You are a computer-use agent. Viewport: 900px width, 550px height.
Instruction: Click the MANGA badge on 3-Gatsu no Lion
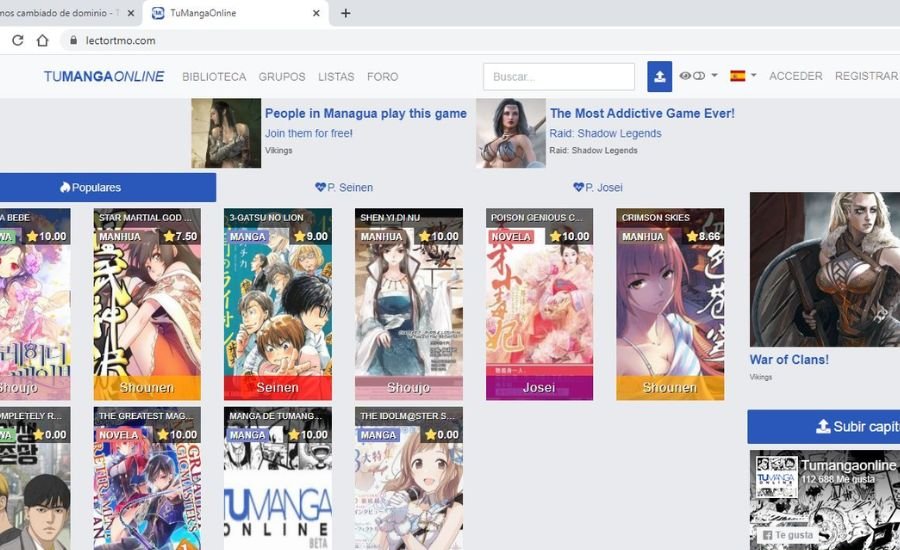248,237
